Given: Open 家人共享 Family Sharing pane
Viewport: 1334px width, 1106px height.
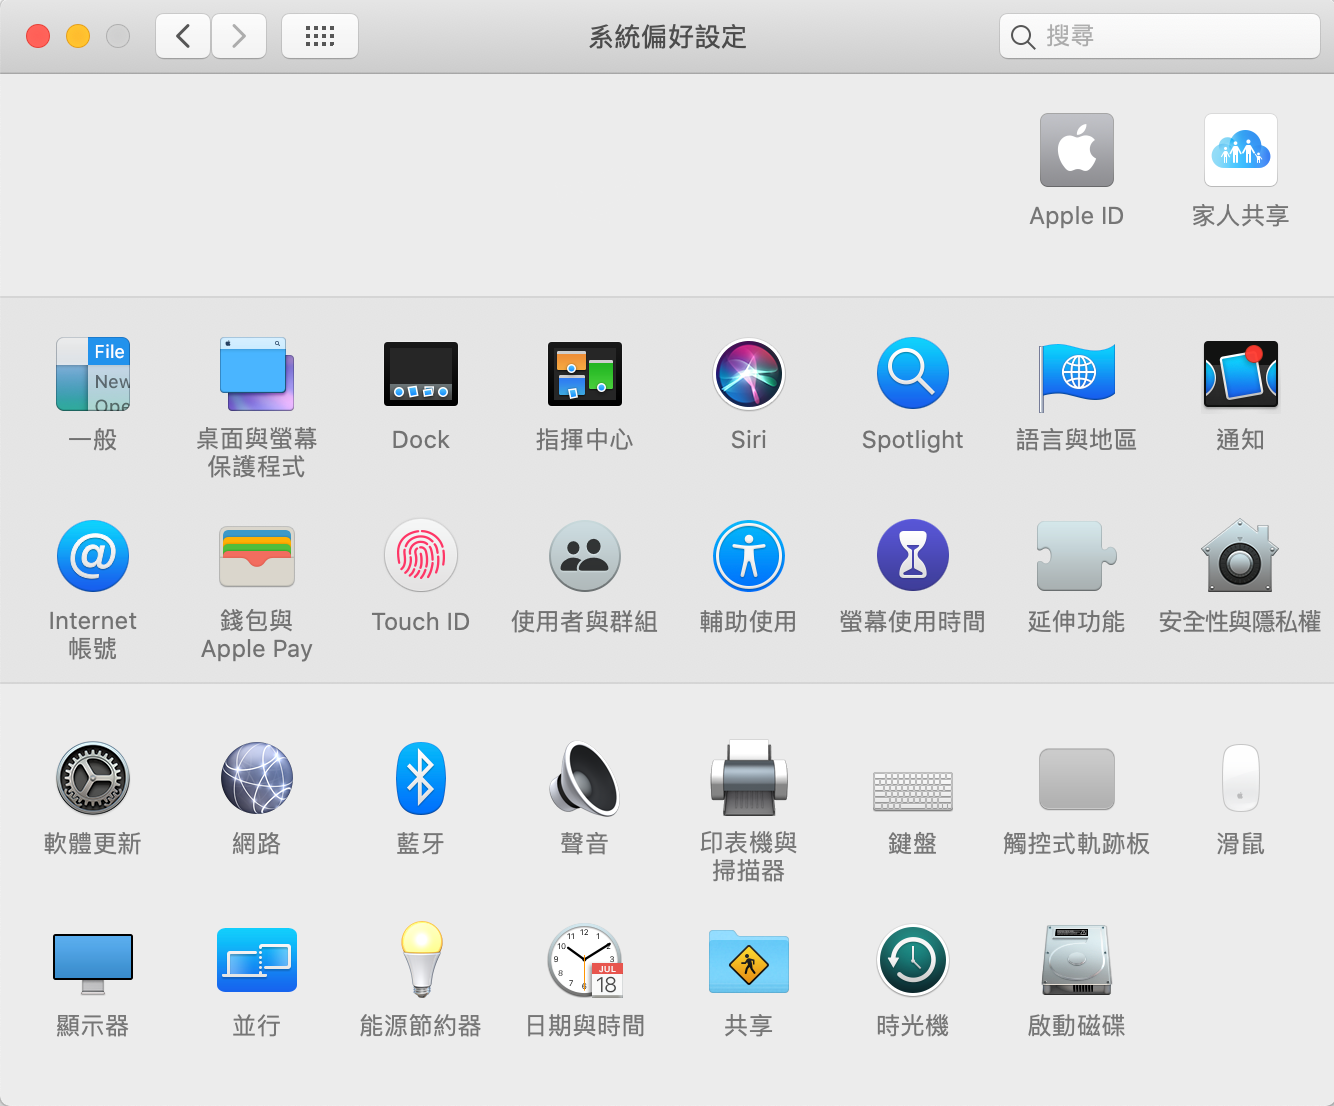Looking at the screenshot, I should click(1240, 151).
